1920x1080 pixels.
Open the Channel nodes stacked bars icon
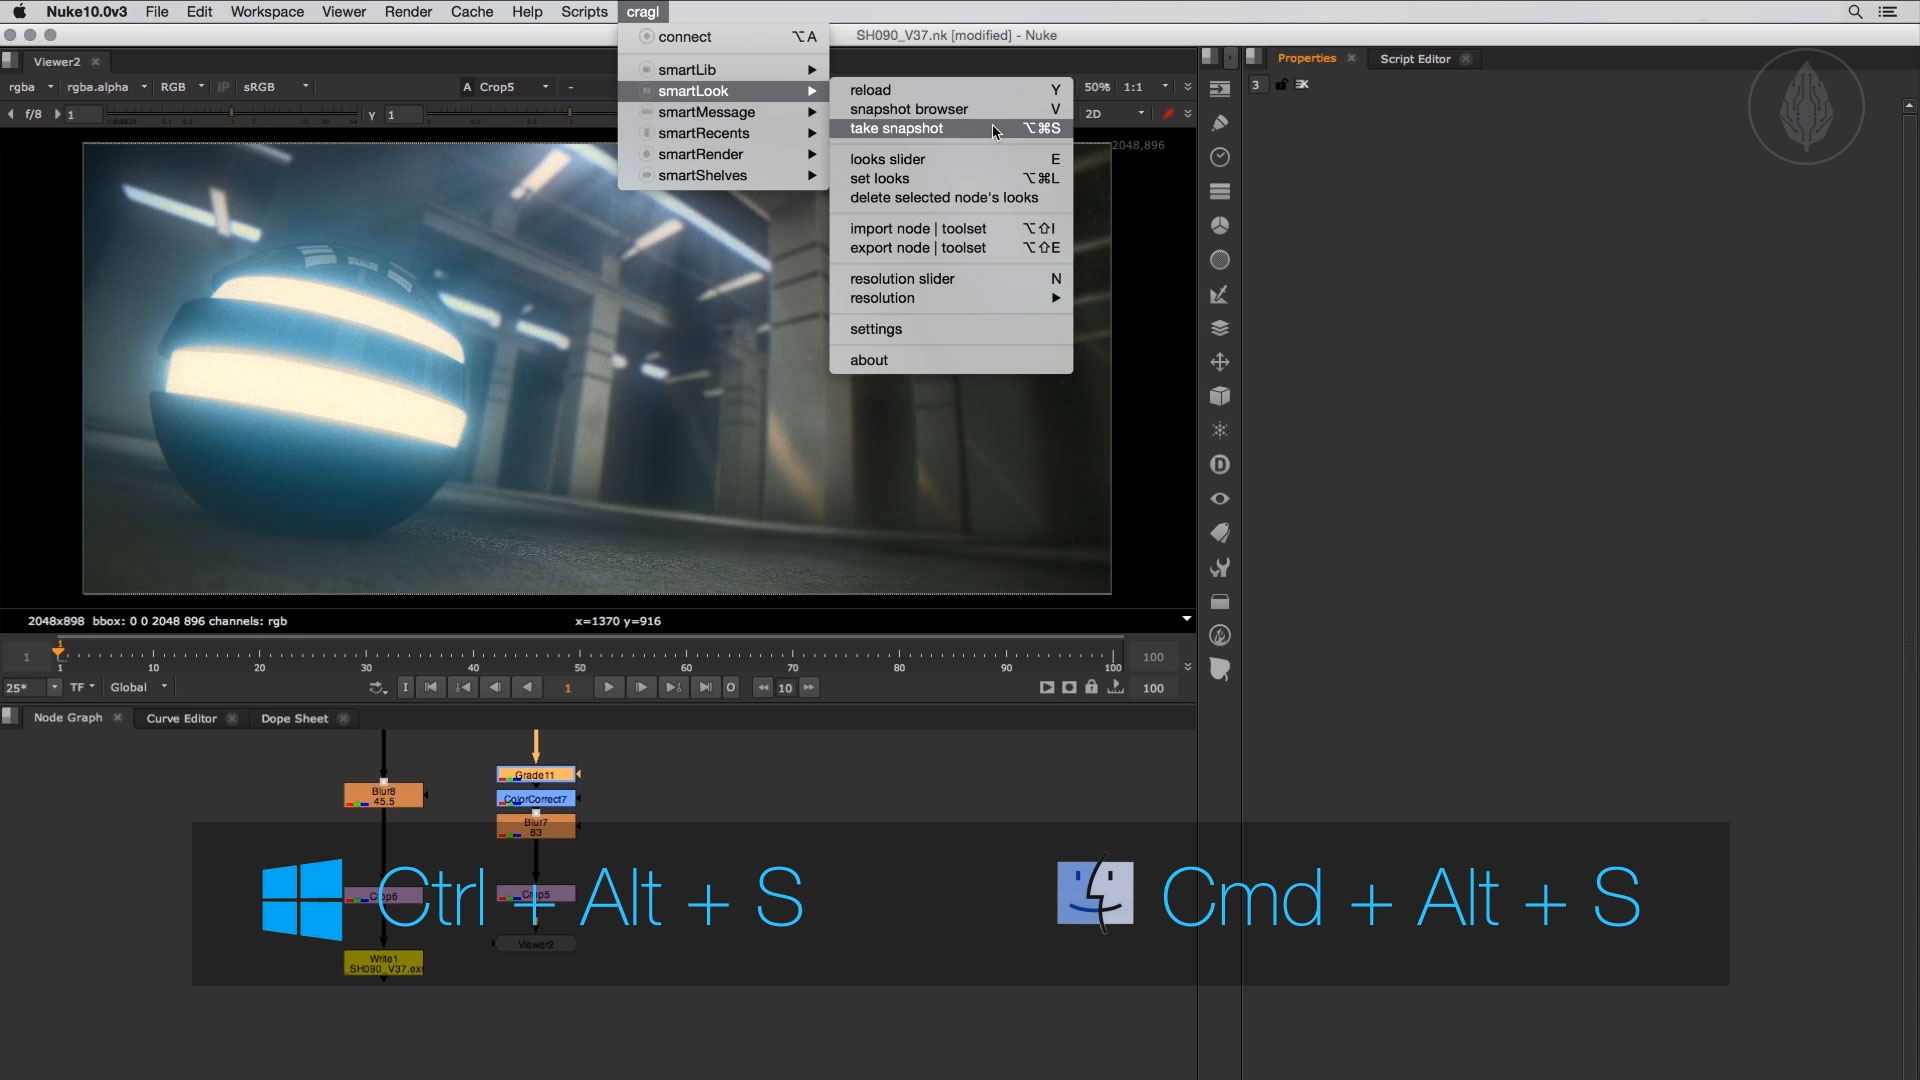(1220, 191)
